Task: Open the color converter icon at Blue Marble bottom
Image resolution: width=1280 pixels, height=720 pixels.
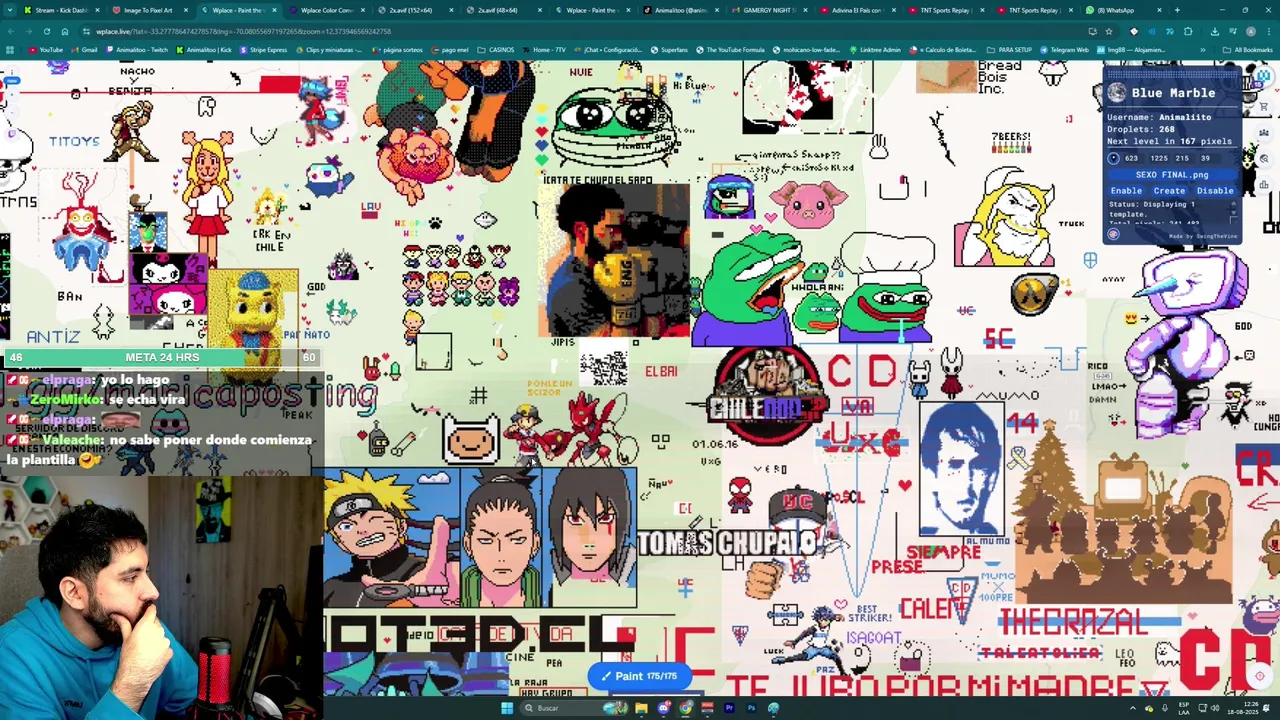Action: click(x=1114, y=234)
